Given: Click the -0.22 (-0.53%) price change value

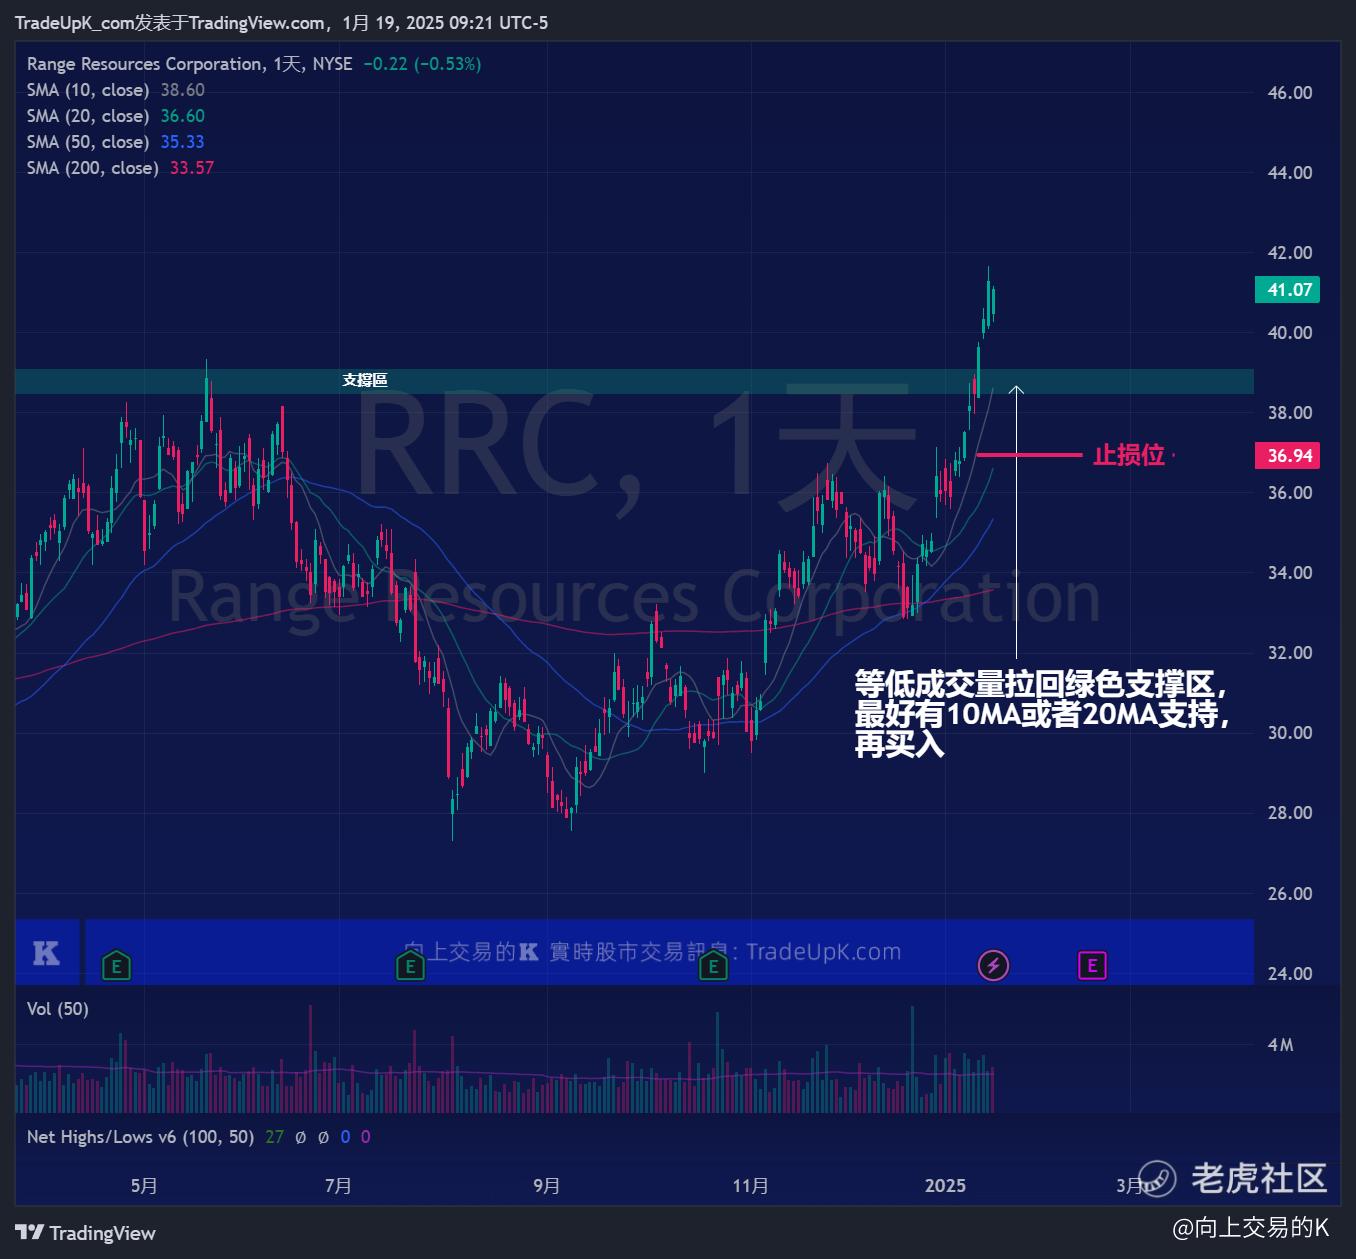Looking at the screenshot, I should pos(422,64).
